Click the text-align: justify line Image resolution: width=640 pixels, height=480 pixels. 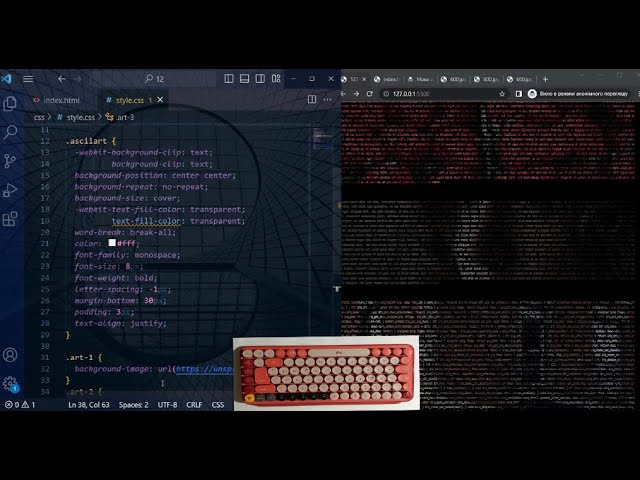120,323
